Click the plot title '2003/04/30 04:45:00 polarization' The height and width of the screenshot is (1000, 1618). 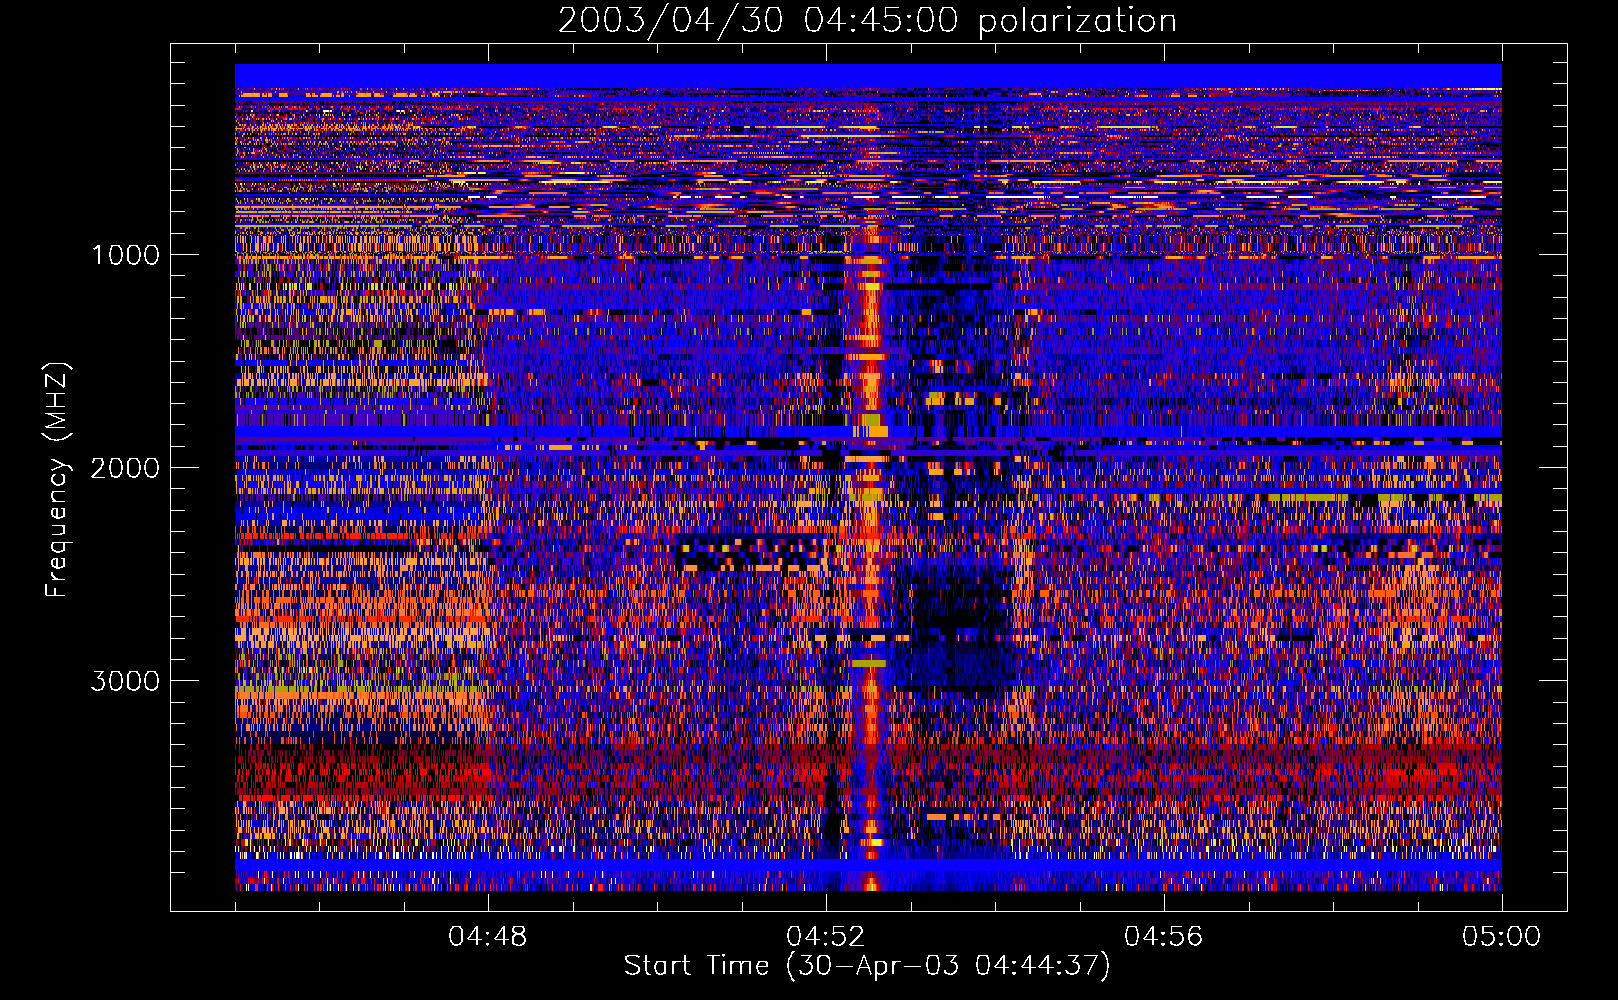coord(867,20)
